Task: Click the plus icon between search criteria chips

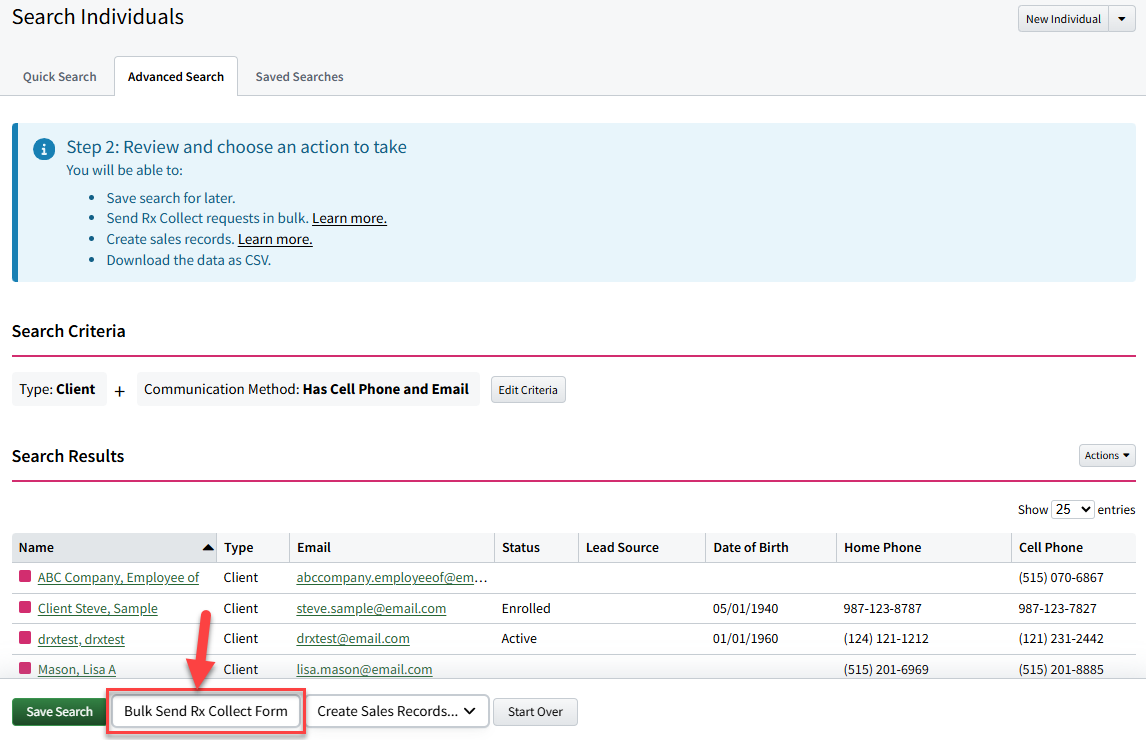Action: coord(119,390)
